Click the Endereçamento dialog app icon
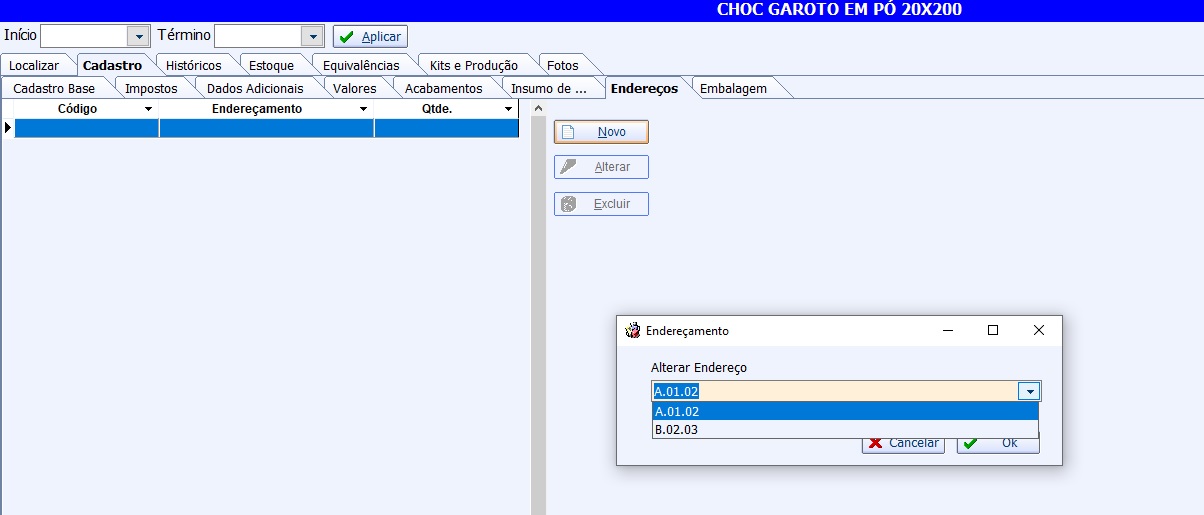This screenshot has height=515, width=1204. coord(632,330)
